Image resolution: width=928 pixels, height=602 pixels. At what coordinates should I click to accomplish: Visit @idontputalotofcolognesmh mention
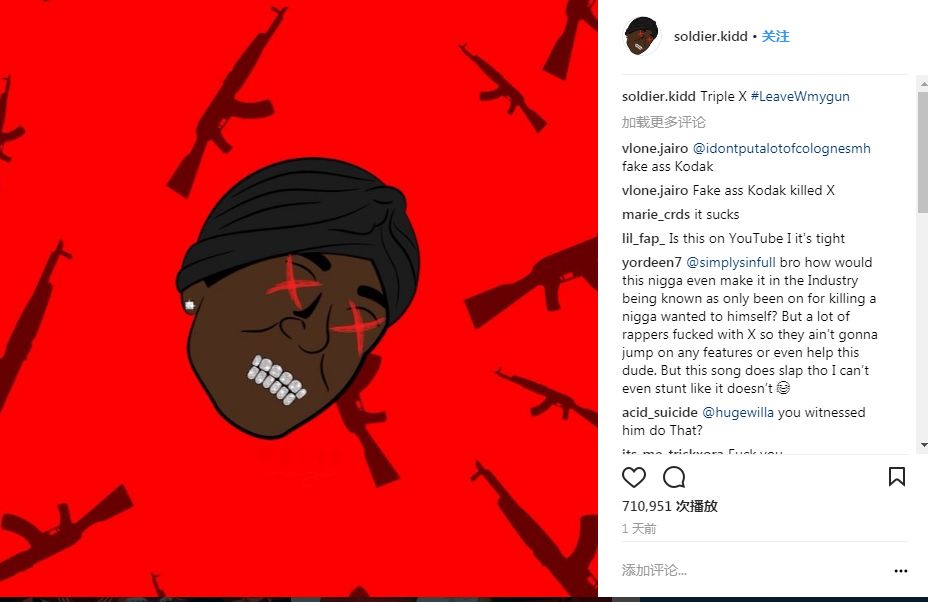point(781,149)
